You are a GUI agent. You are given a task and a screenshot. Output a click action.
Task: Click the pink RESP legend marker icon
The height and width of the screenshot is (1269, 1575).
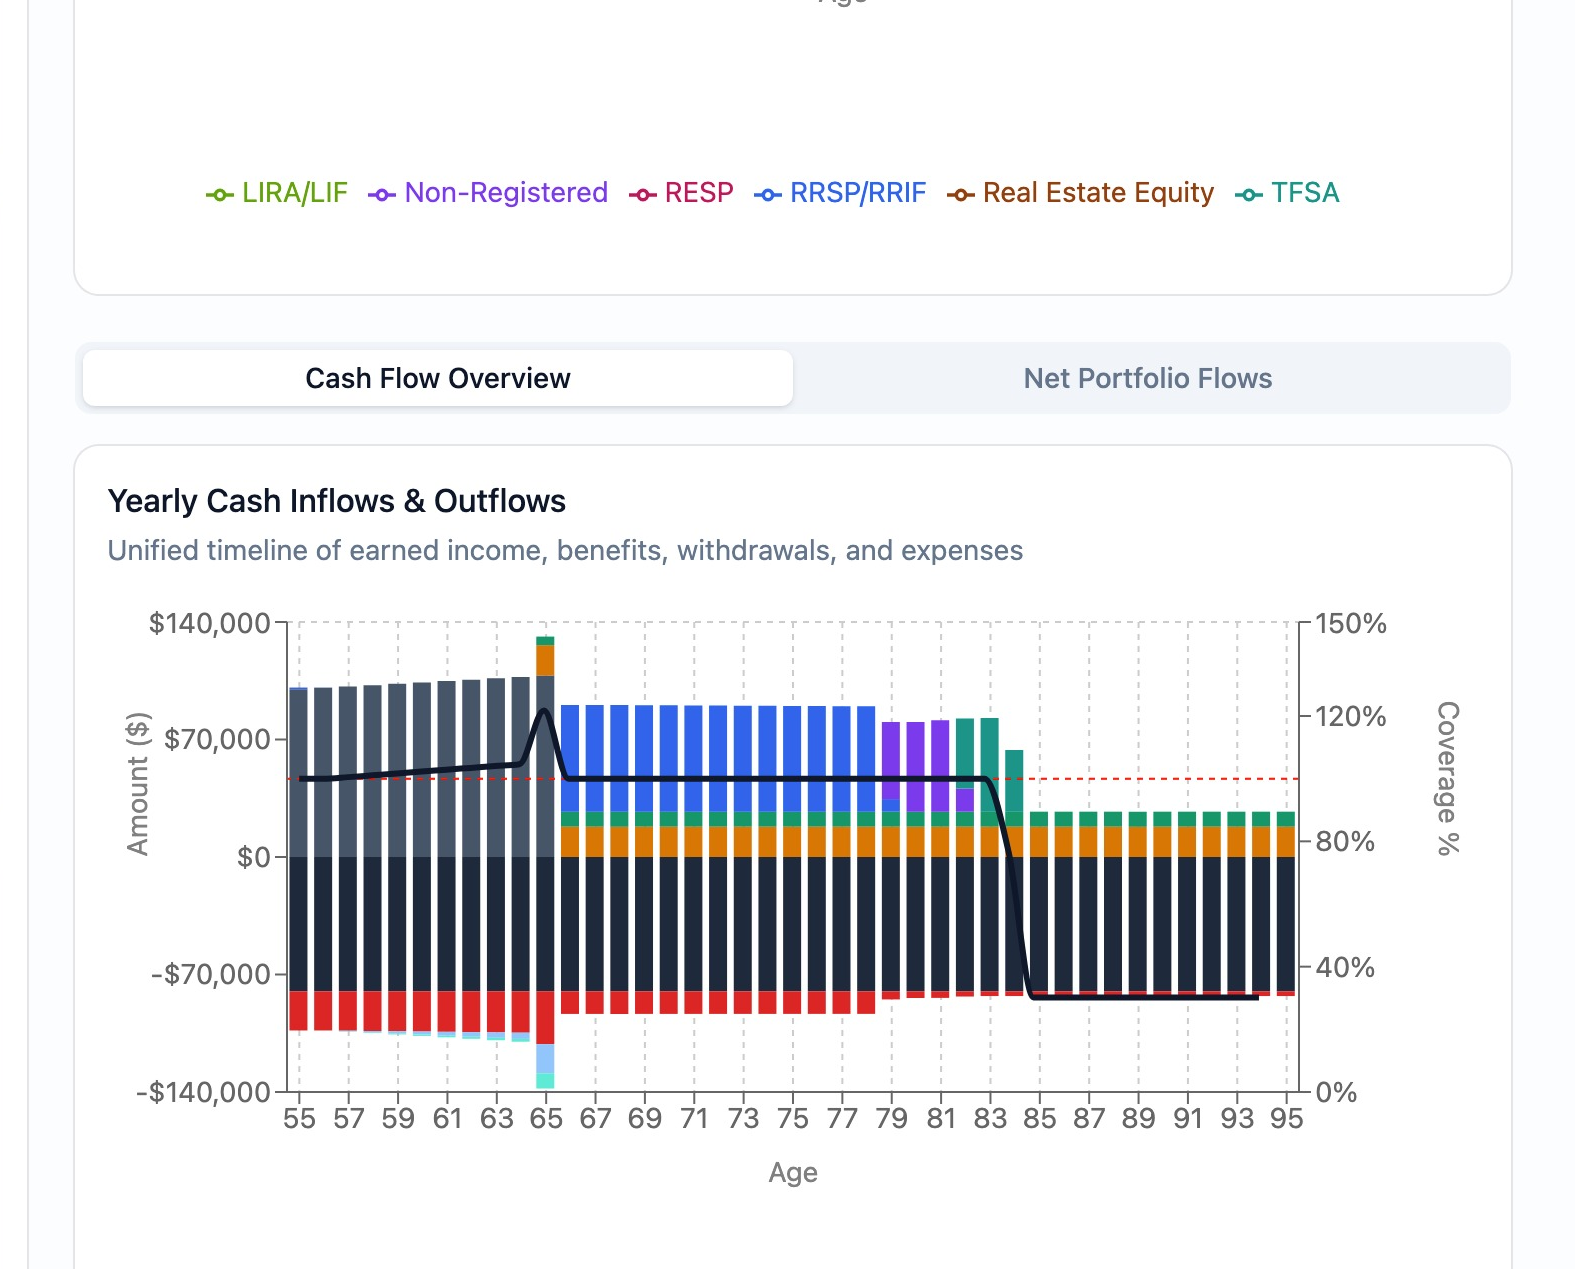click(643, 195)
